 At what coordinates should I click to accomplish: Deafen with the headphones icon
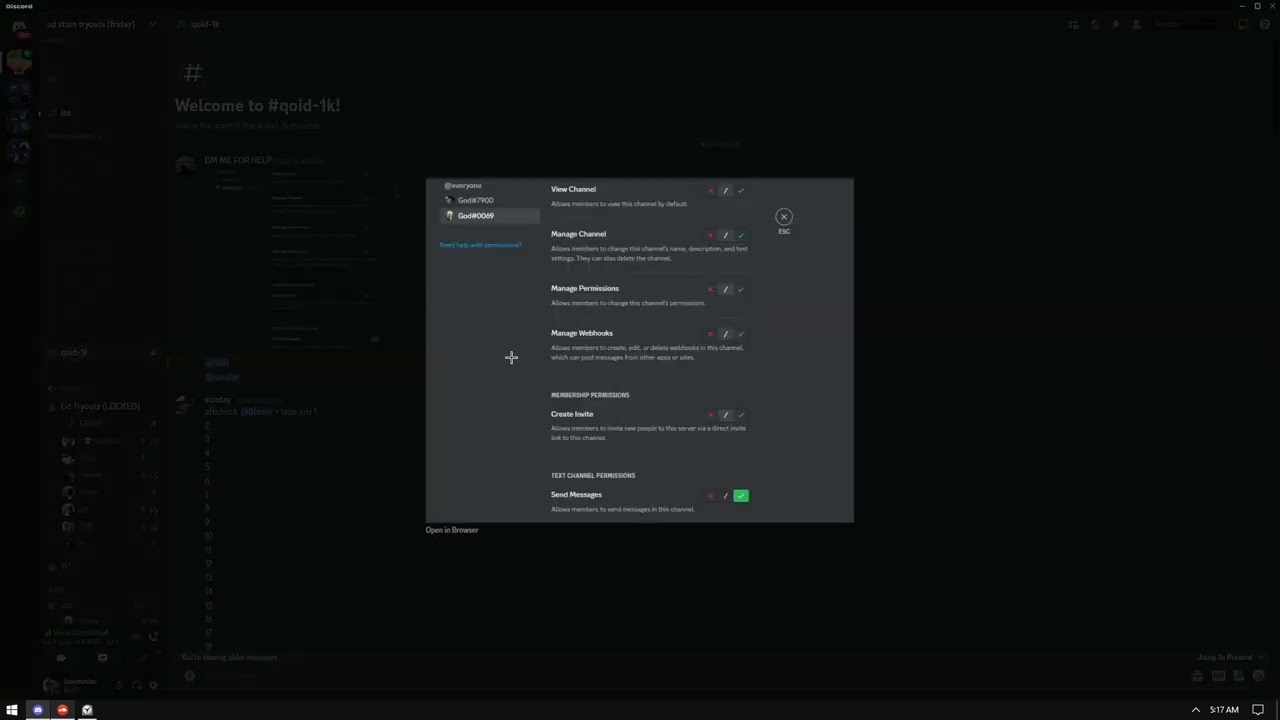tap(137, 685)
